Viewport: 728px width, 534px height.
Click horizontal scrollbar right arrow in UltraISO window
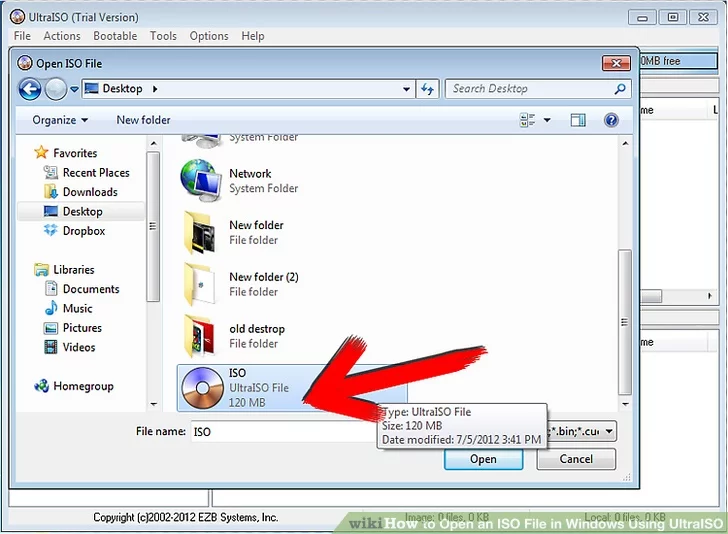[709, 296]
